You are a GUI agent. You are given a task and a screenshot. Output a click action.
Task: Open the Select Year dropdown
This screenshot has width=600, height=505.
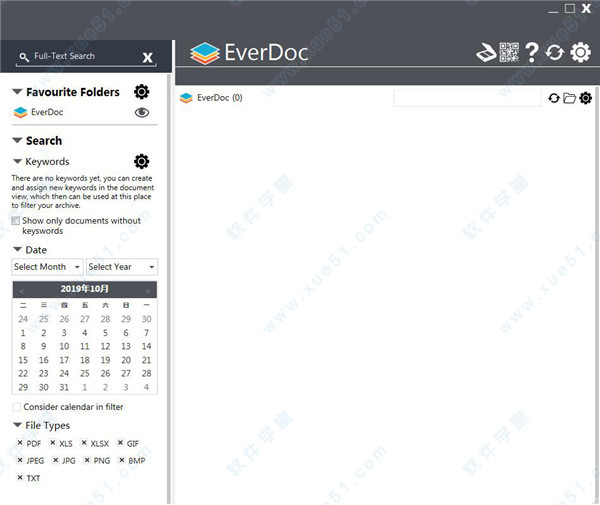122,267
